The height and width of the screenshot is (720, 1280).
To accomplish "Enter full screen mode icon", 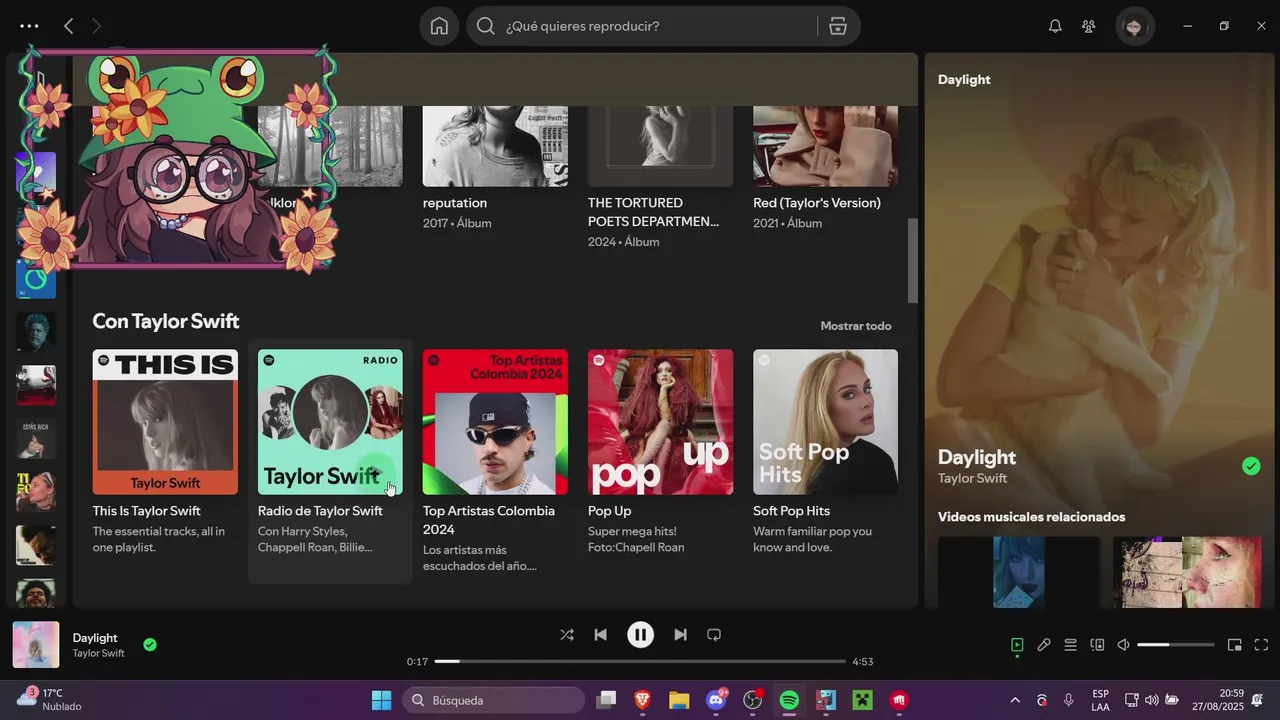I will coord(1261,645).
